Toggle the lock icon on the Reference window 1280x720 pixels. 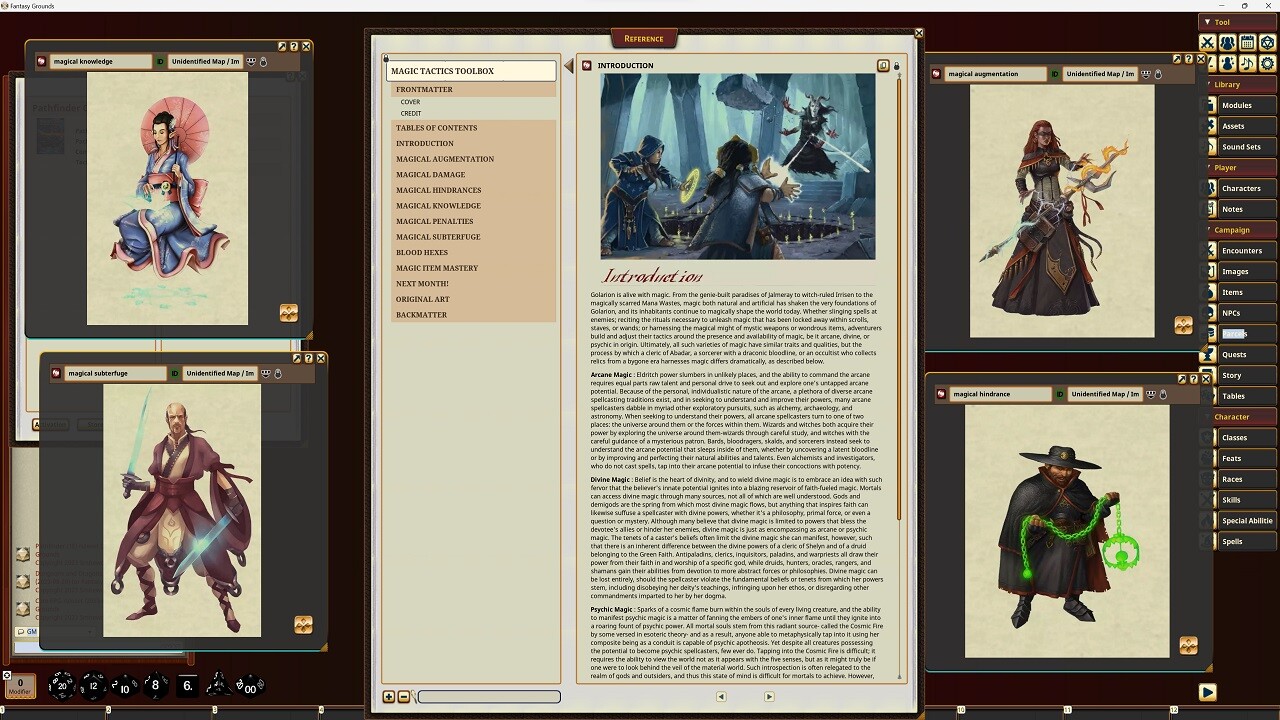(x=895, y=66)
